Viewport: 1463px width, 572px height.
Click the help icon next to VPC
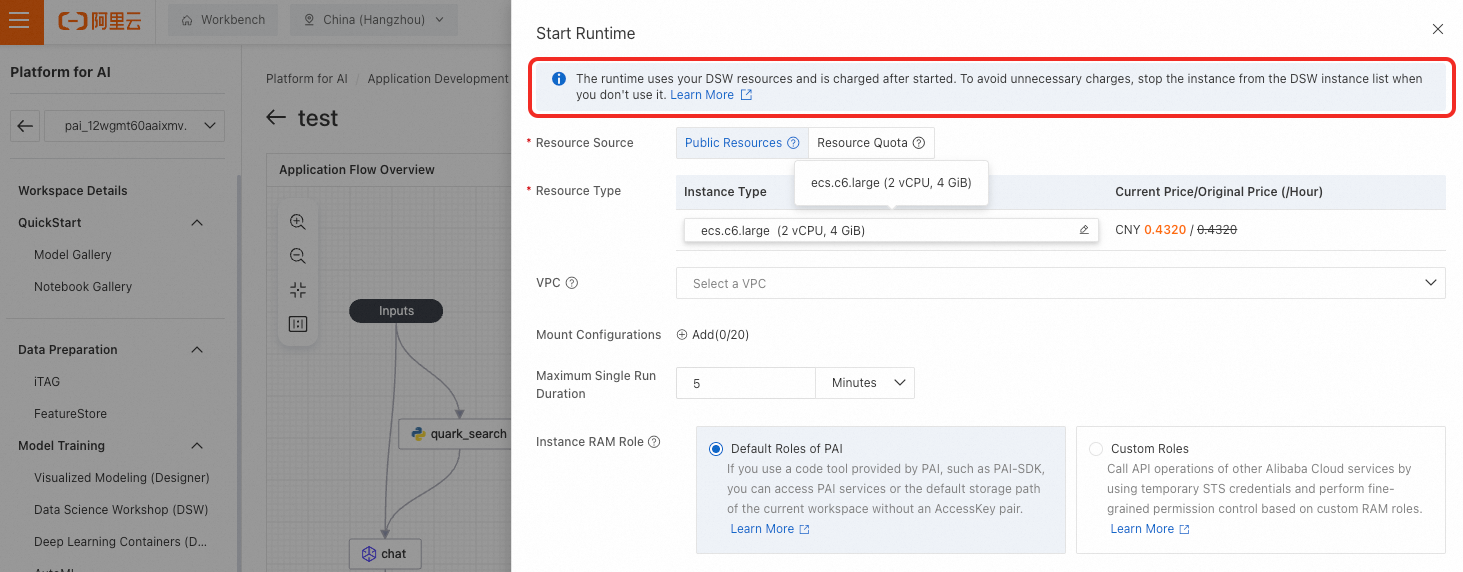(572, 283)
